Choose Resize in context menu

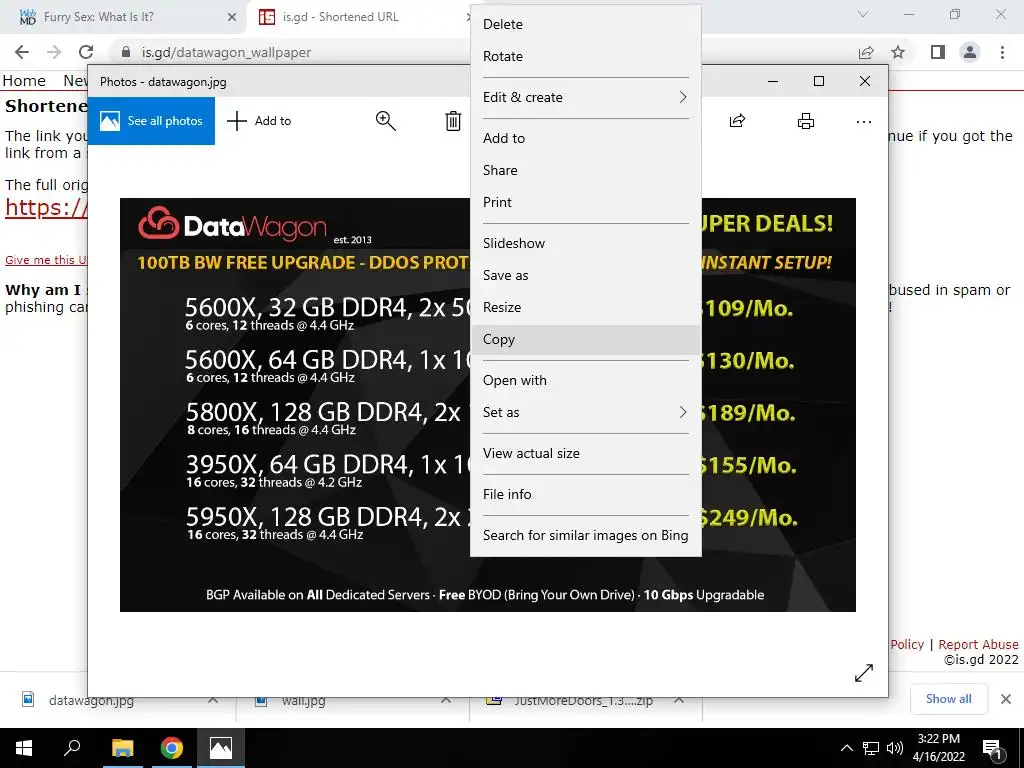(586, 308)
